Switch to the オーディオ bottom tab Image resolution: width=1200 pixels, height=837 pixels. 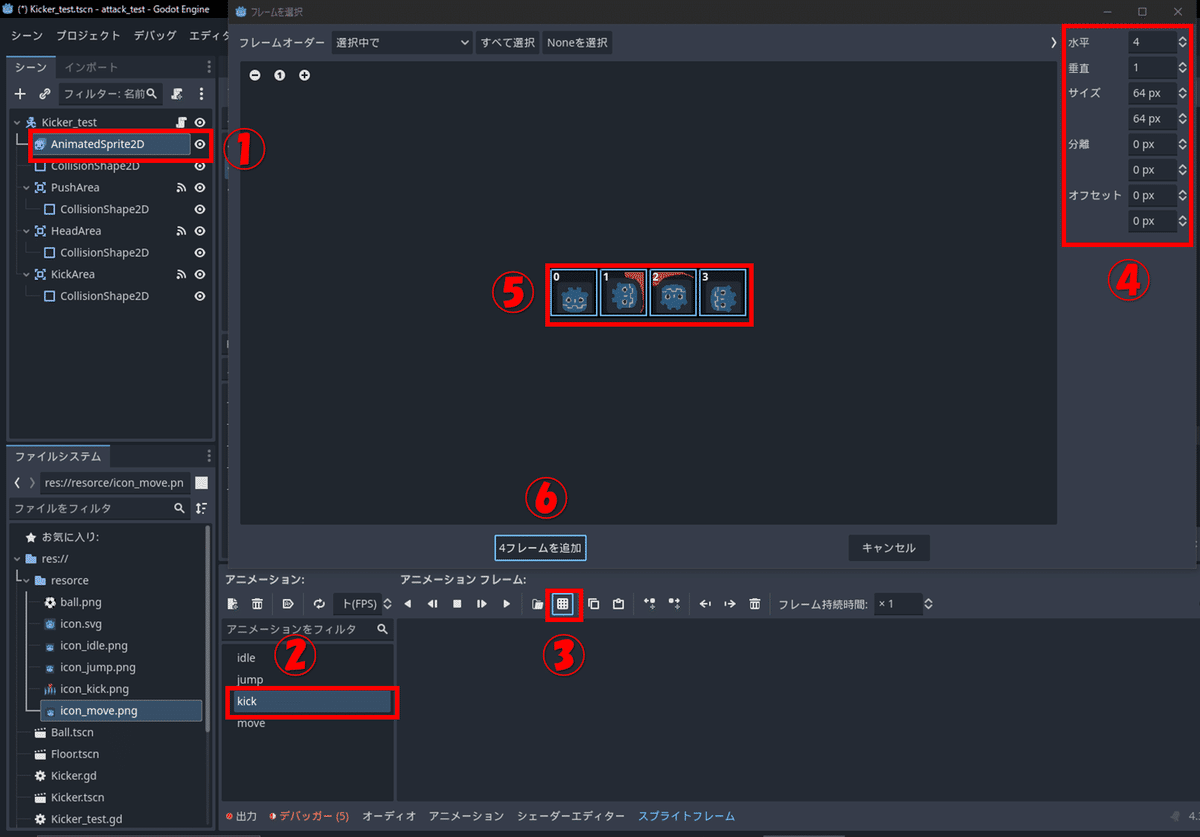pyautogui.click(x=389, y=816)
